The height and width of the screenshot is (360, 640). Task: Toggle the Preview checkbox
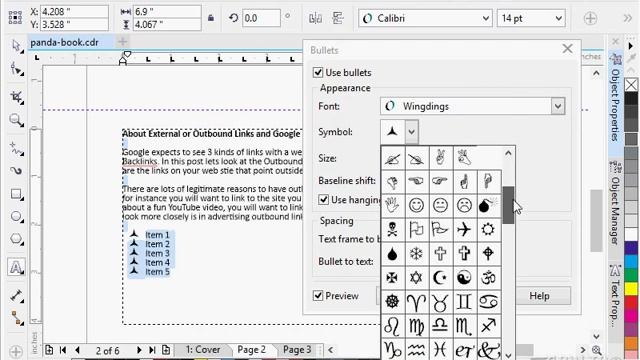click(318, 296)
